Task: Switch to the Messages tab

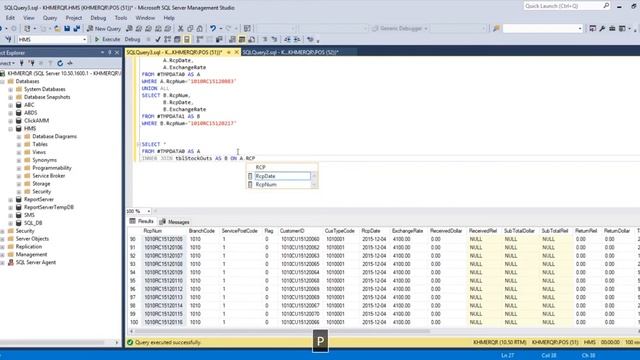Action: click(174, 222)
